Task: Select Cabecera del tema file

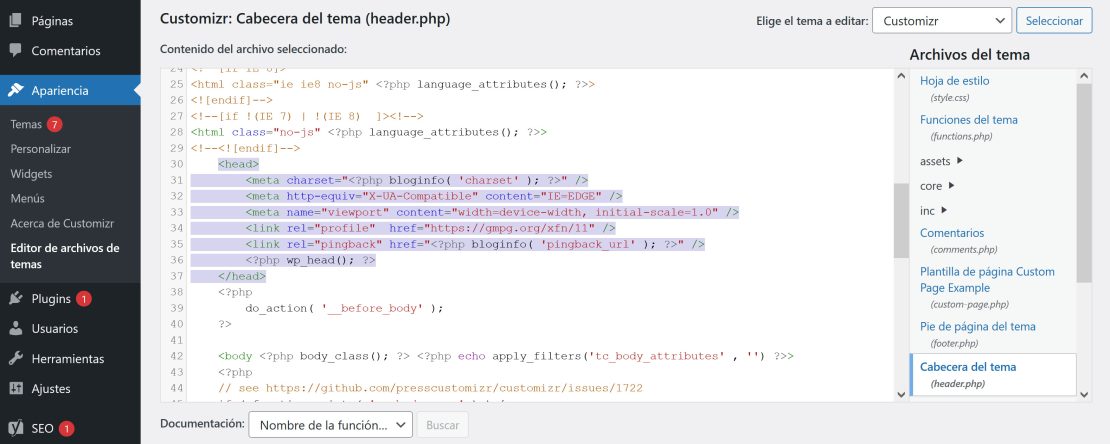Action: (x=992, y=375)
